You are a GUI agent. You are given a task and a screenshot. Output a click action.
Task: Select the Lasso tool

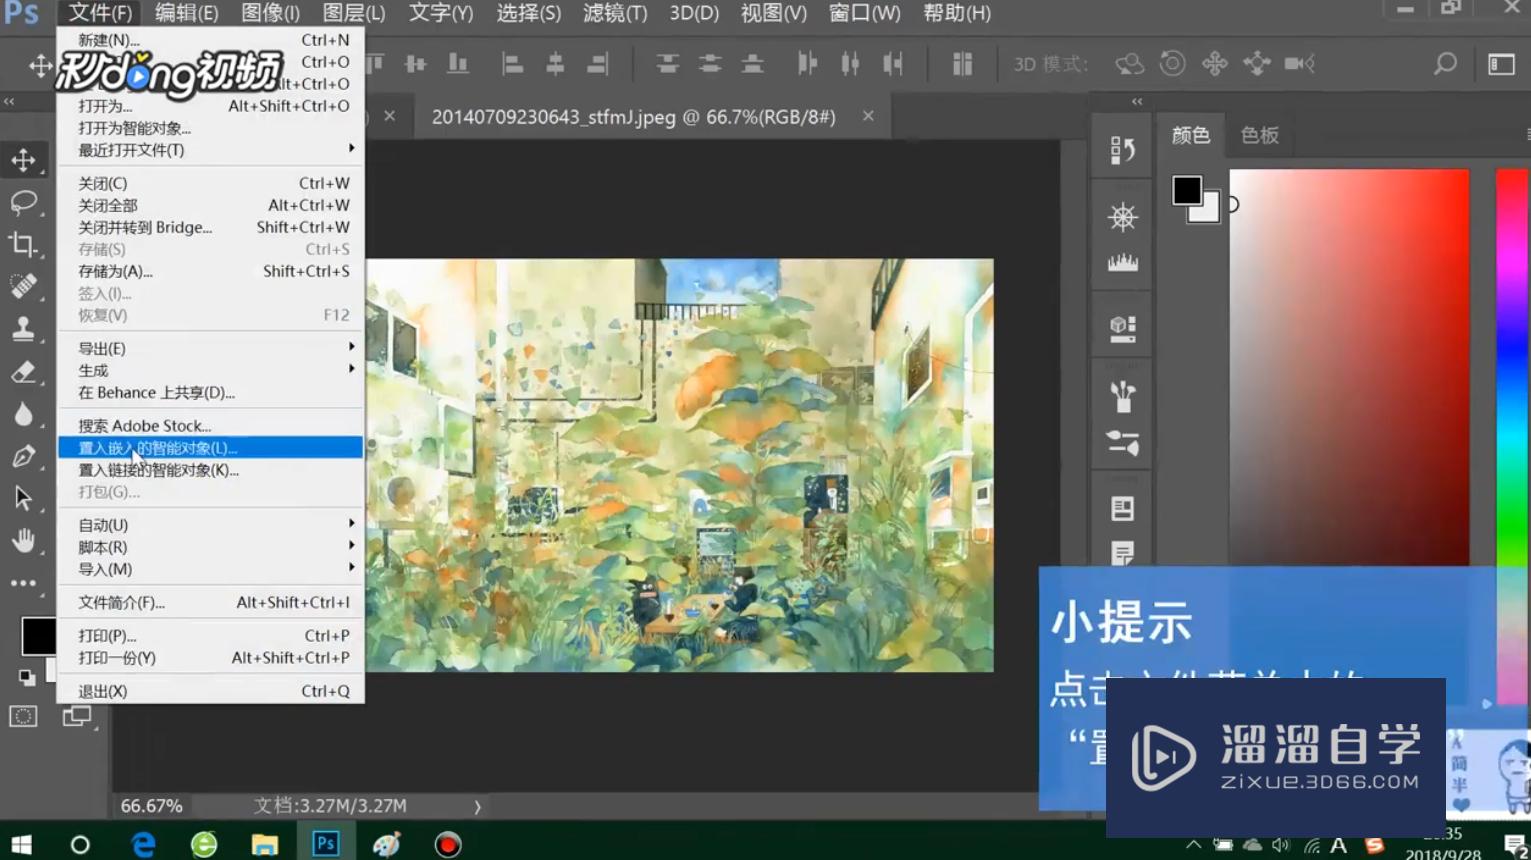23,202
